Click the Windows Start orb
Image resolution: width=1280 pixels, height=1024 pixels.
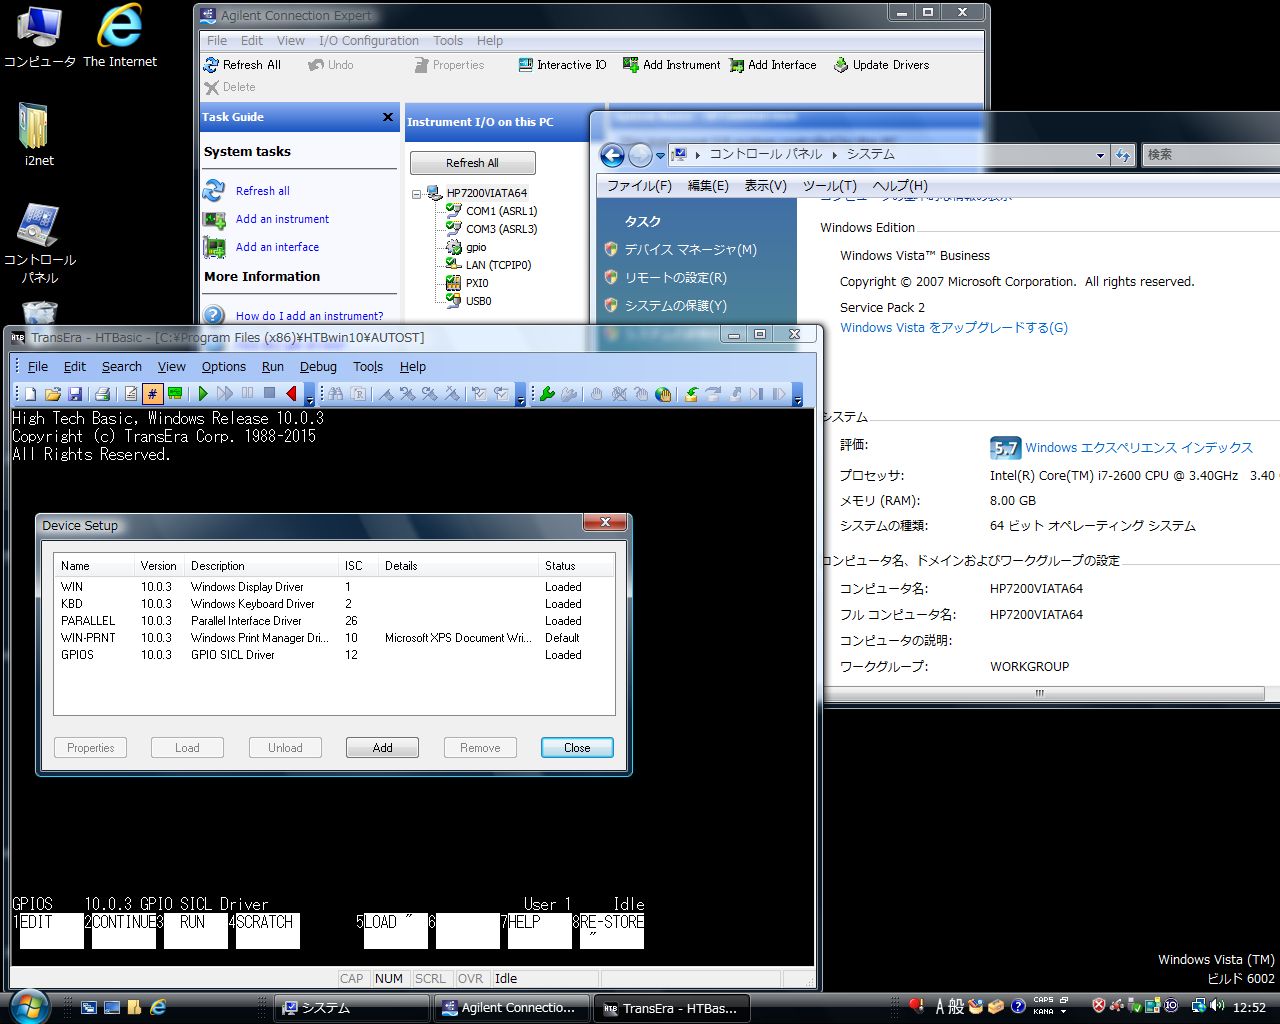point(29,1006)
